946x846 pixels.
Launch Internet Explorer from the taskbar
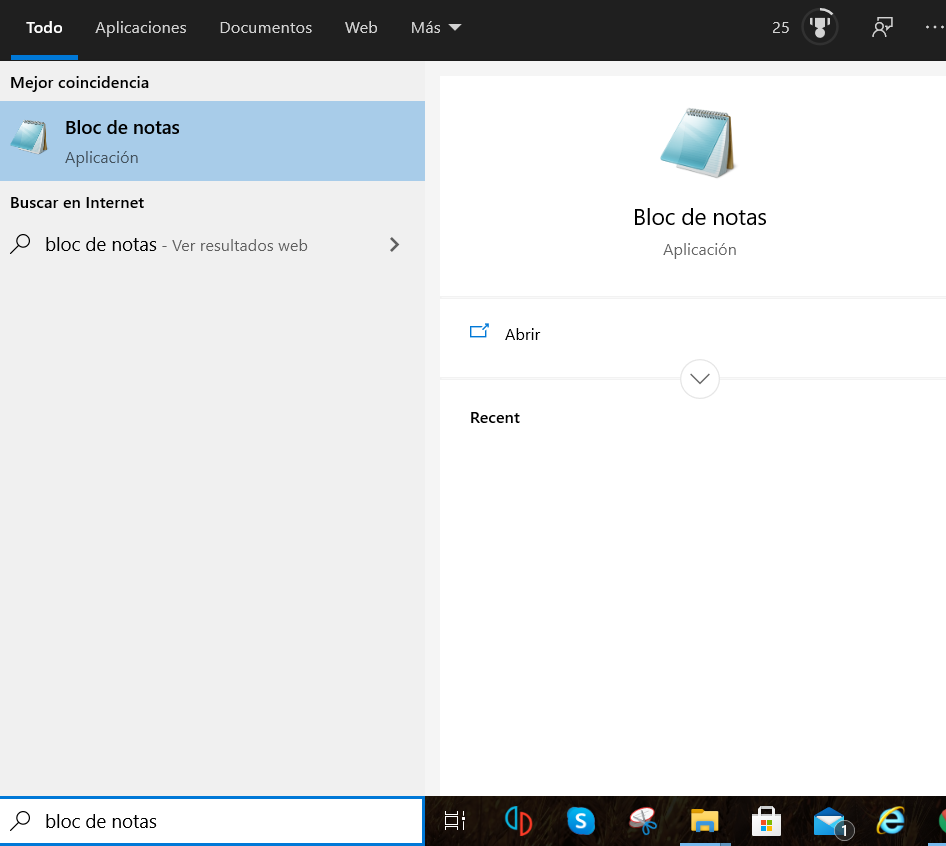click(890, 821)
